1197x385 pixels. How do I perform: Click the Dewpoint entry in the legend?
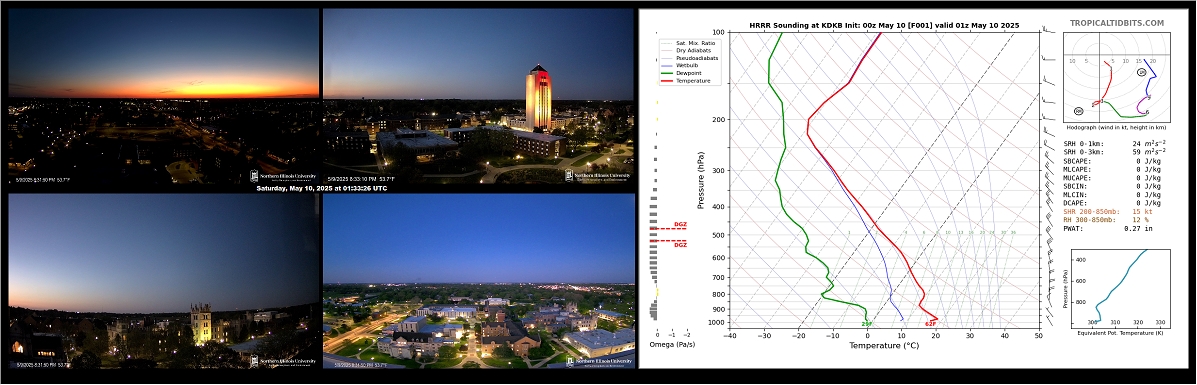pyautogui.click(x=689, y=73)
